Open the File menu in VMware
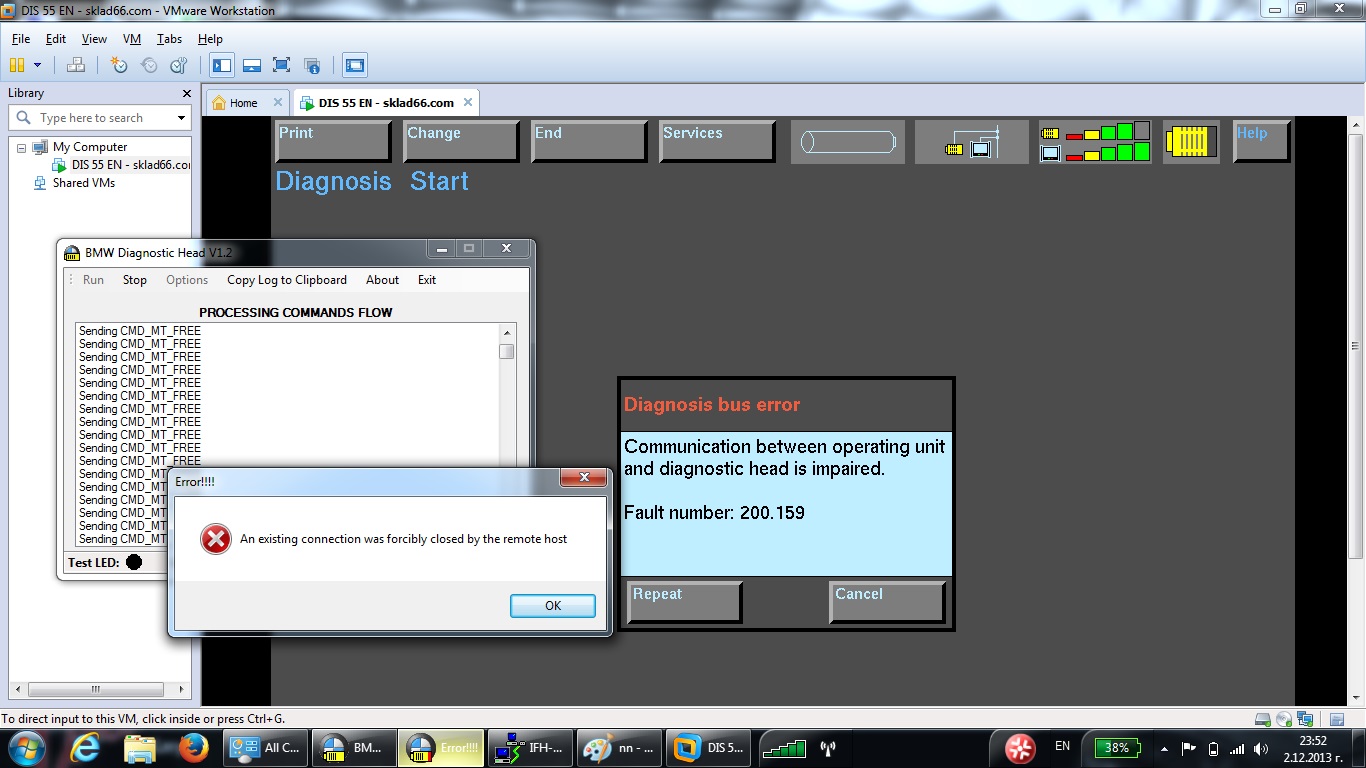 pyautogui.click(x=21, y=39)
